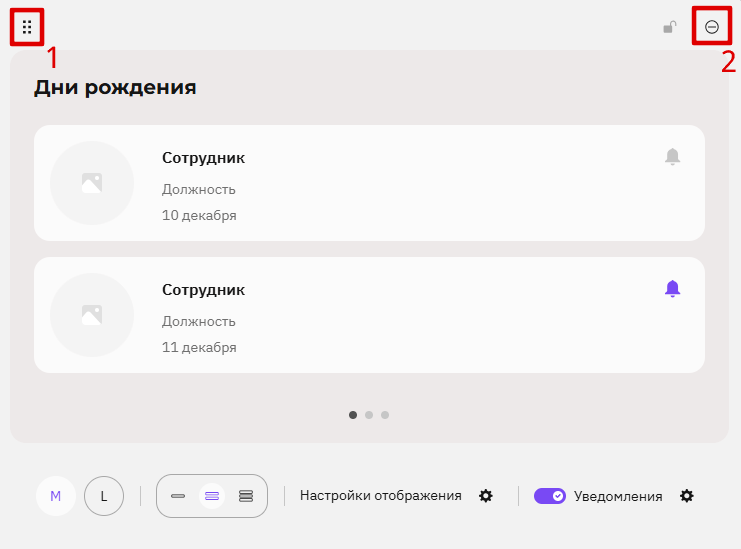741x549 pixels.
Task: Go to the third carousel page dot
Action: (385, 415)
